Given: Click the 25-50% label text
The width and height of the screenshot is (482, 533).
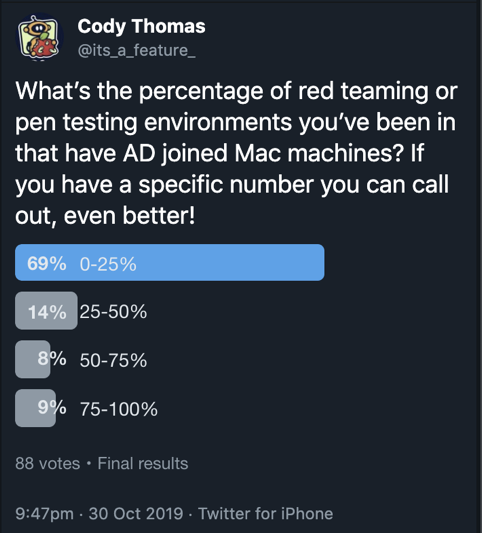Looking at the screenshot, I should pyautogui.click(x=113, y=311).
